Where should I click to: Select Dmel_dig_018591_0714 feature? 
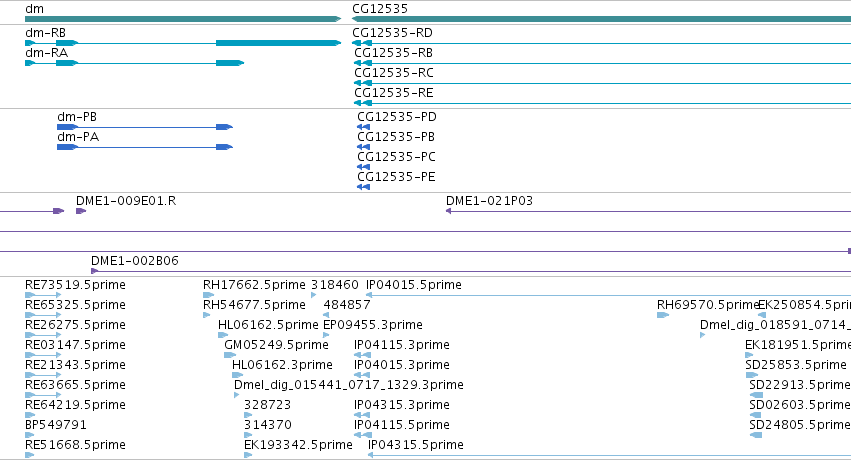[776, 325]
